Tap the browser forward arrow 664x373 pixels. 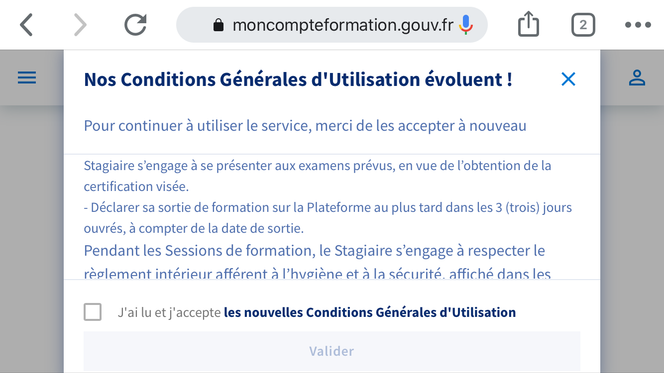[x=80, y=25]
